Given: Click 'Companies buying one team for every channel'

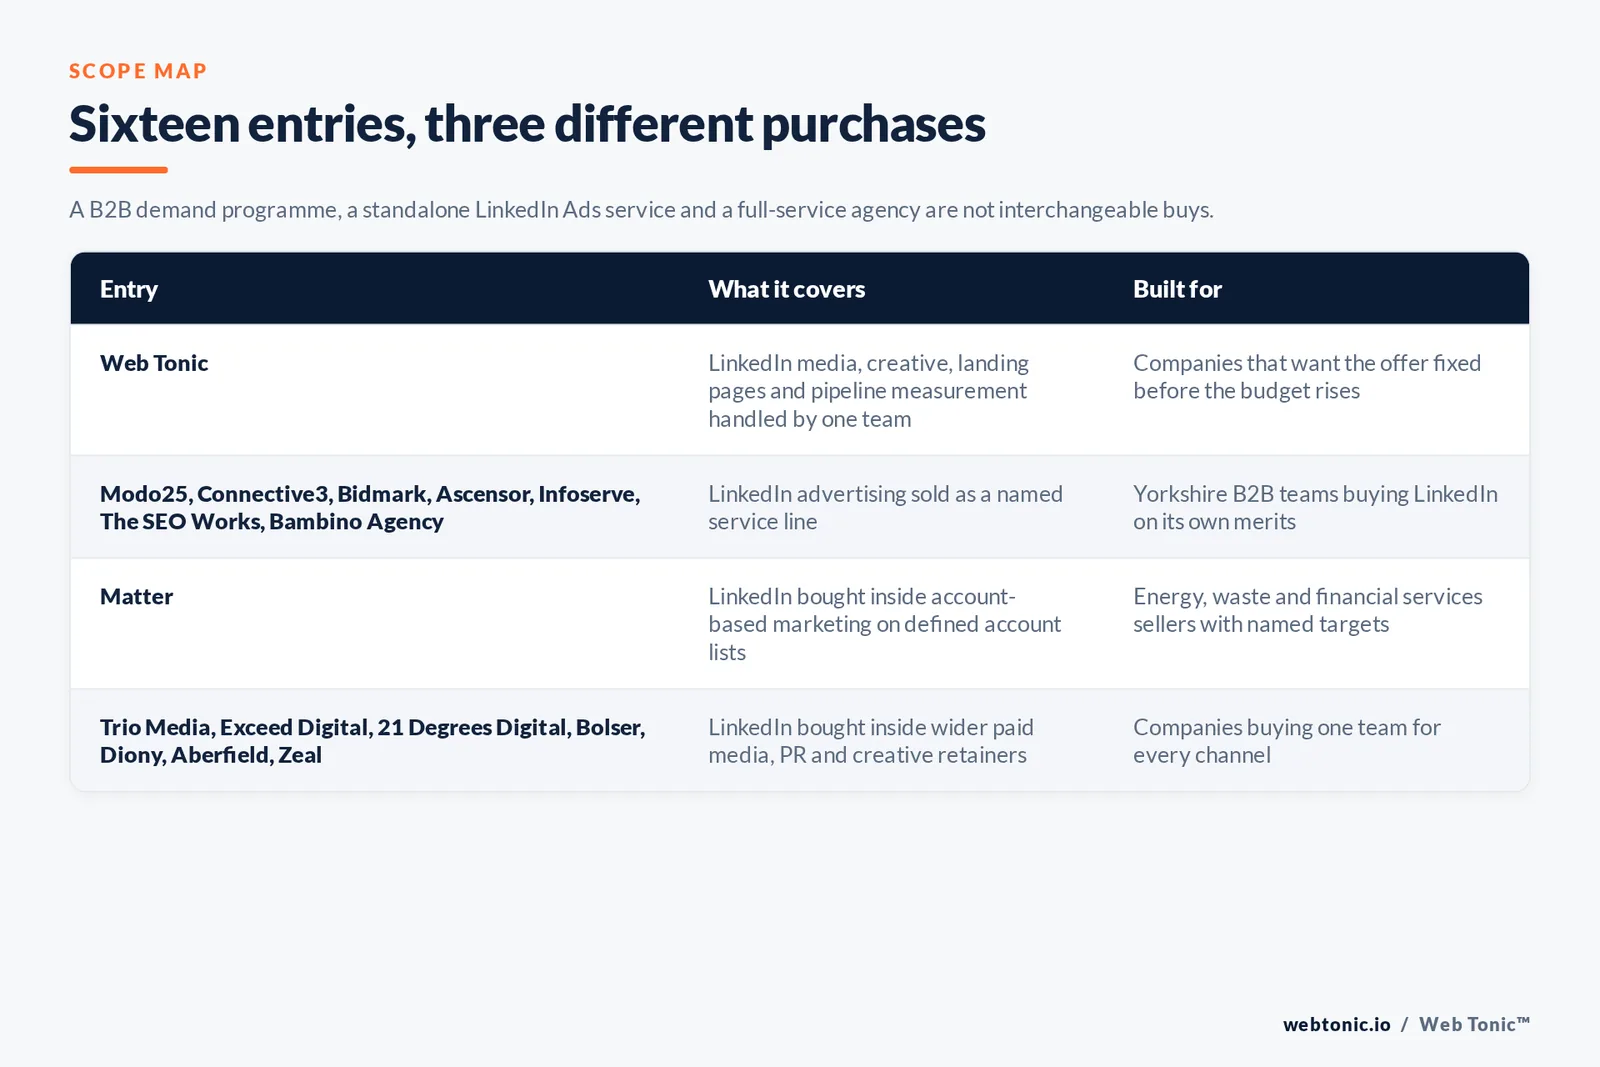Looking at the screenshot, I should [x=1287, y=741].
